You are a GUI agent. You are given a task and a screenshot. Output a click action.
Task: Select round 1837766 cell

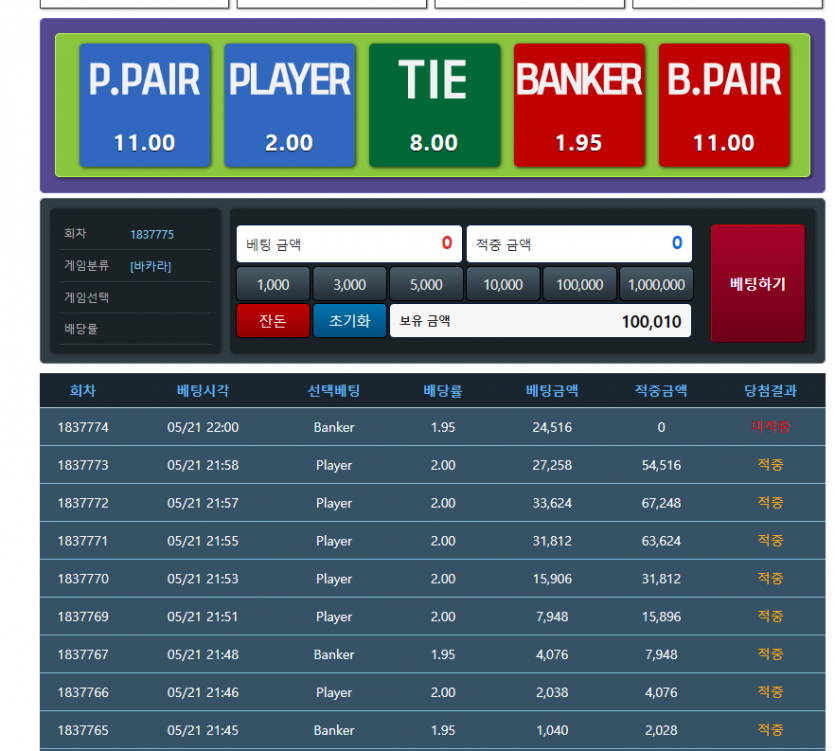[83, 692]
